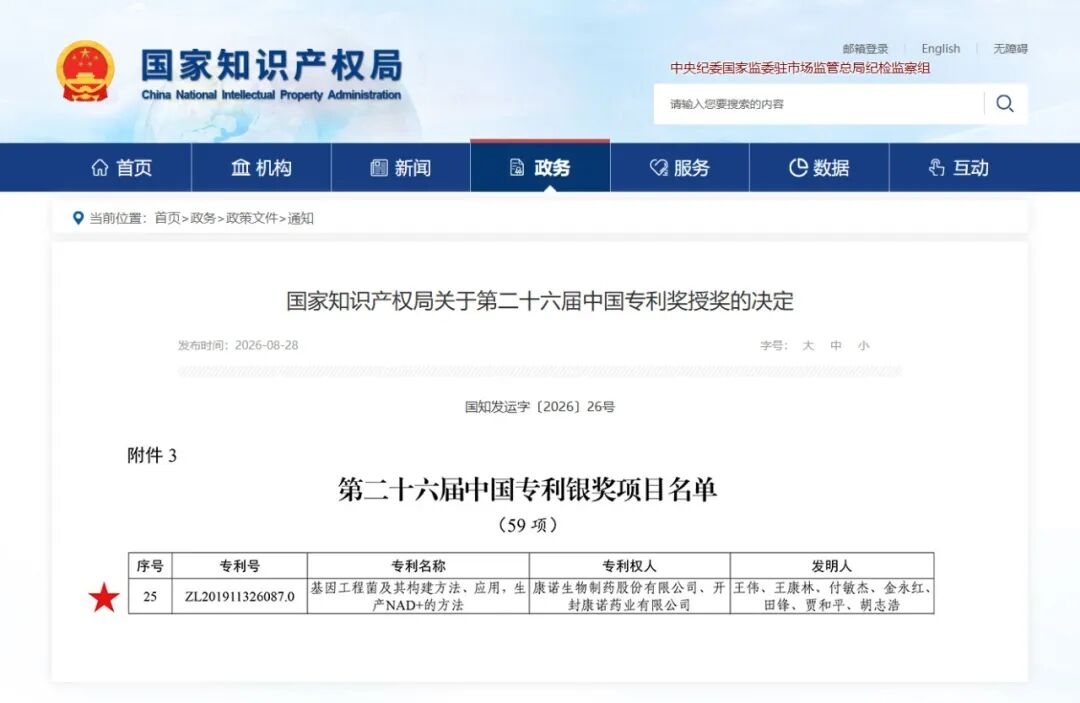1080x703 pixels.
Task: Click the 邮箱登录 link
Action: 865,49
